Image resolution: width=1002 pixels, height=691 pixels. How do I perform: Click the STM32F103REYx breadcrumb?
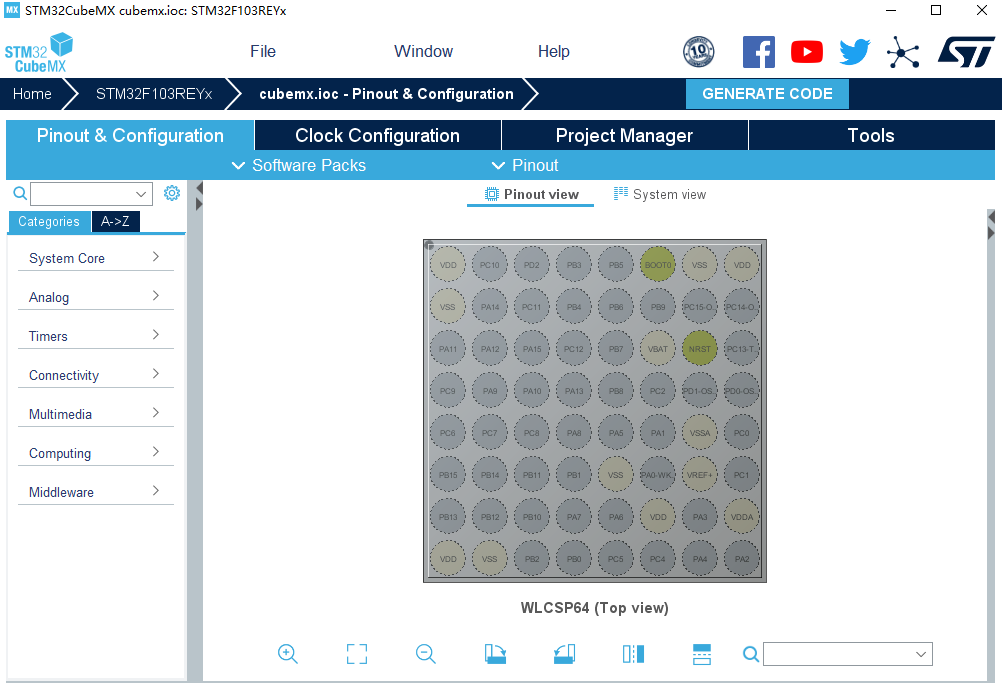coord(154,94)
